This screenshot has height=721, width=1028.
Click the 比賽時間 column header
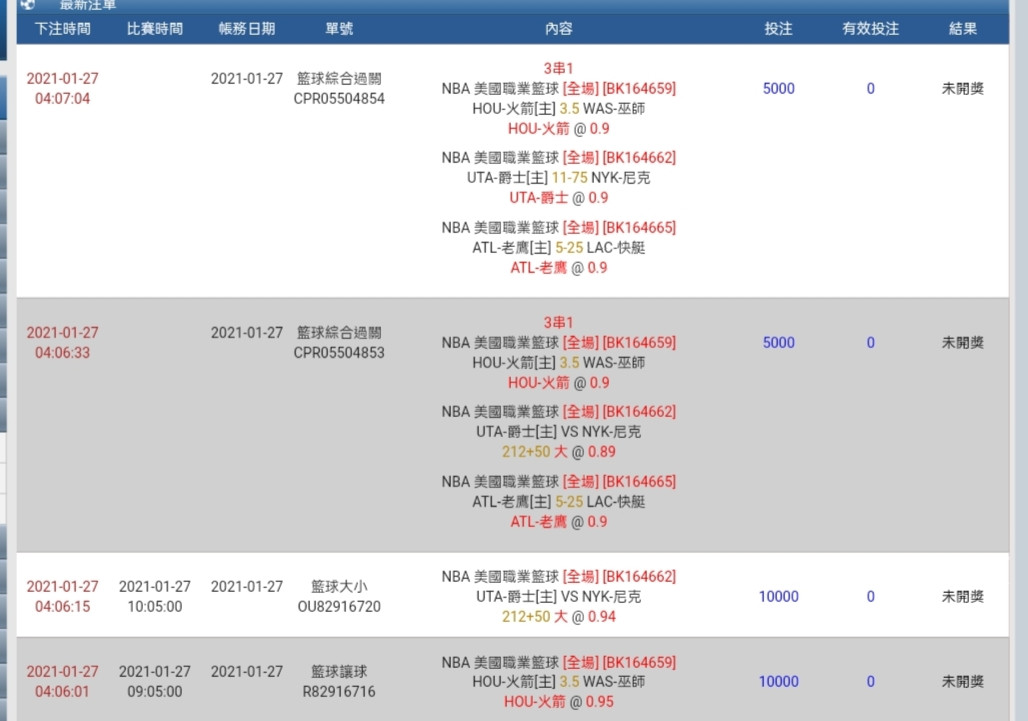pos(155,29)
